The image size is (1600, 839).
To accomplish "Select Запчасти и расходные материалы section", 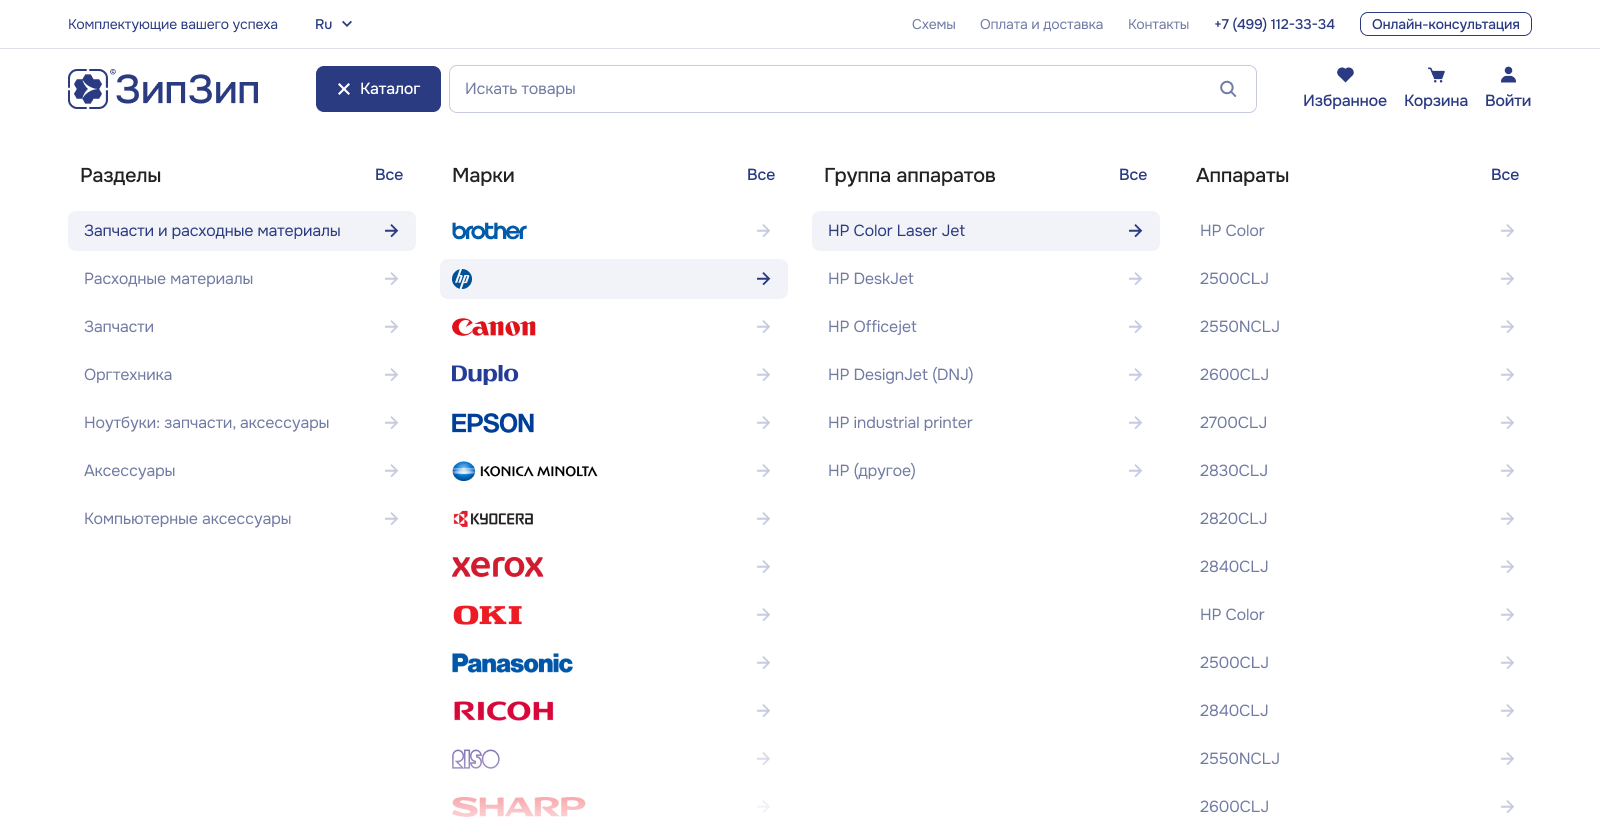I will pos(242,231).
